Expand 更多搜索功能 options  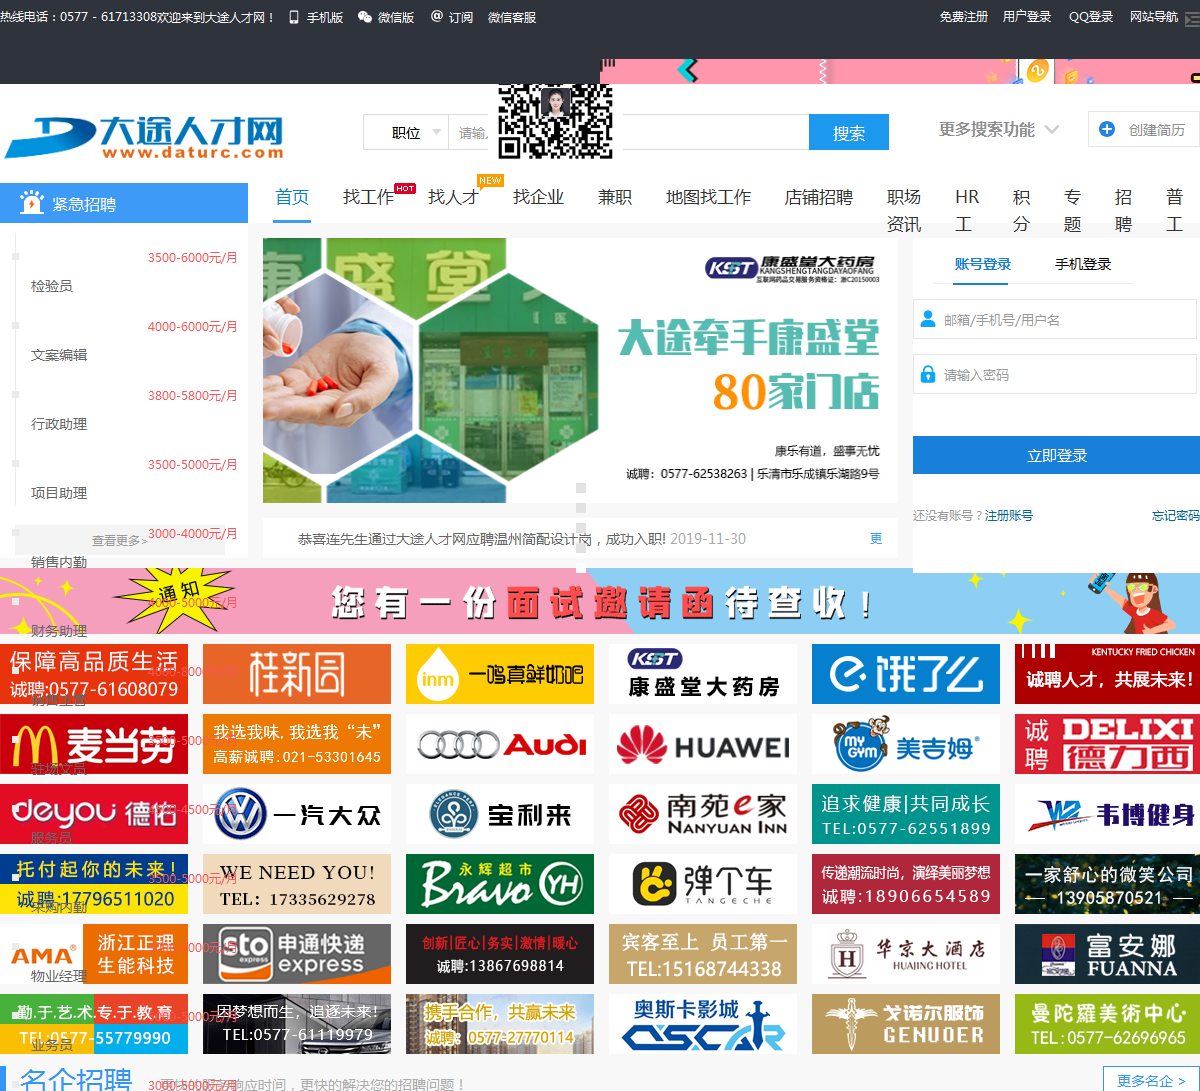(998, 129)
